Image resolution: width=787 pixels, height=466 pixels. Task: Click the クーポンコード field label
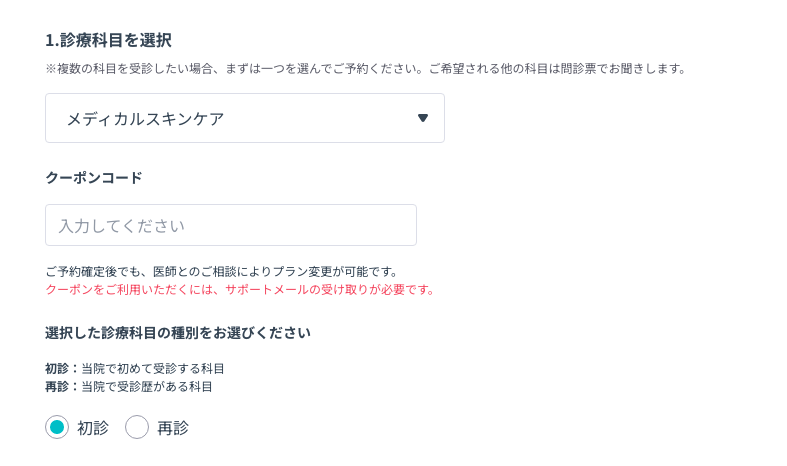[x=94, y=178]
